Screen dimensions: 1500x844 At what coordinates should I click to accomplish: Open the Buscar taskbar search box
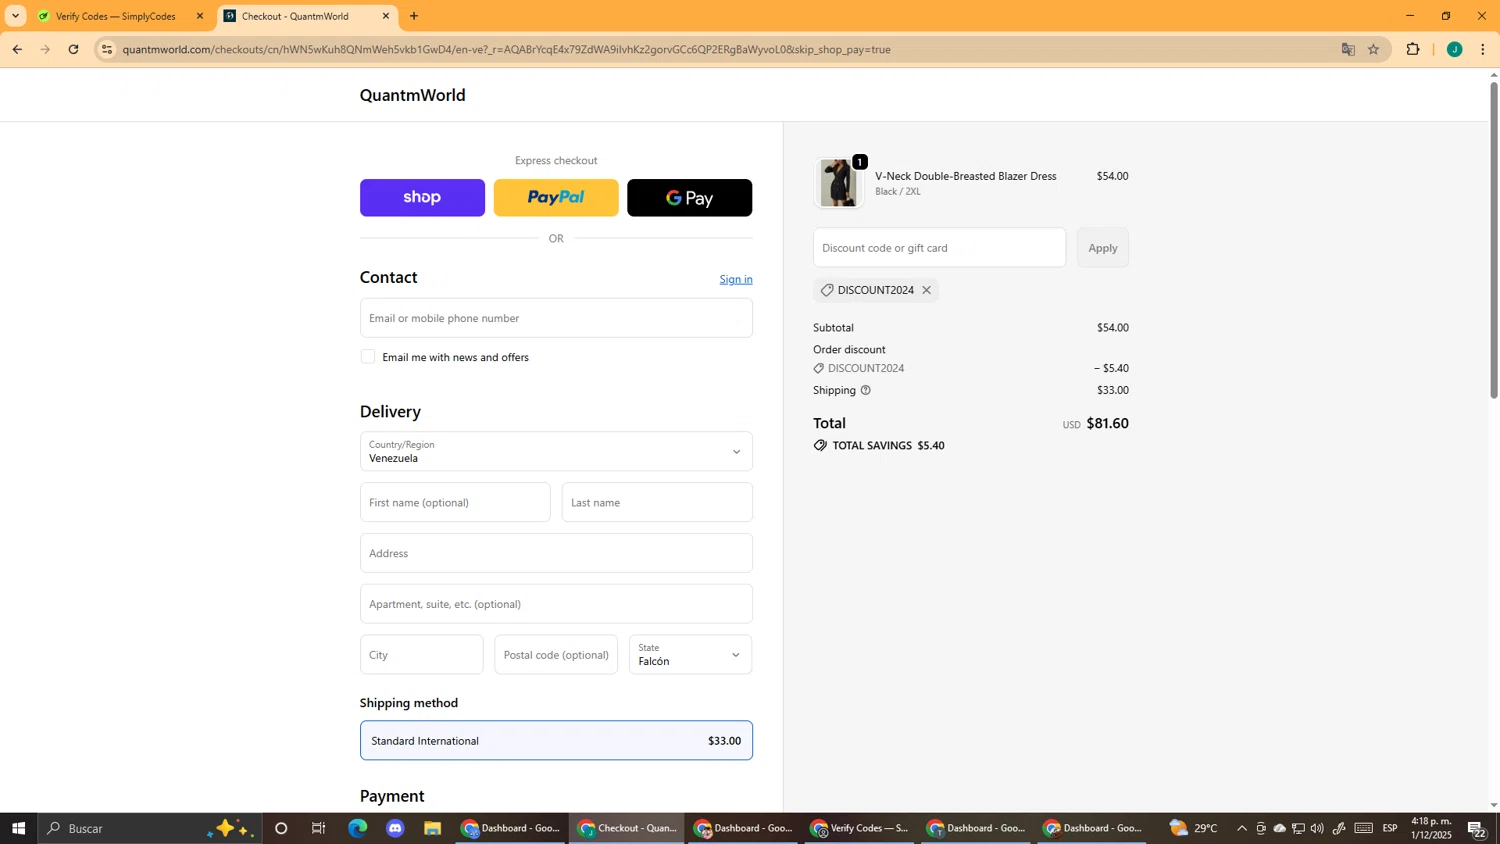click(150, 828)
